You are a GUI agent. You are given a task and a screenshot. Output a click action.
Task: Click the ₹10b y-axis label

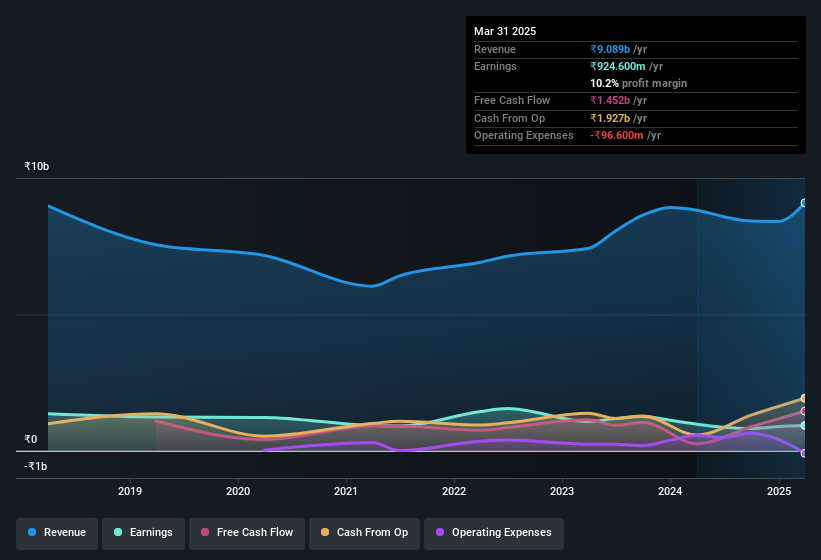click(37, 166)
